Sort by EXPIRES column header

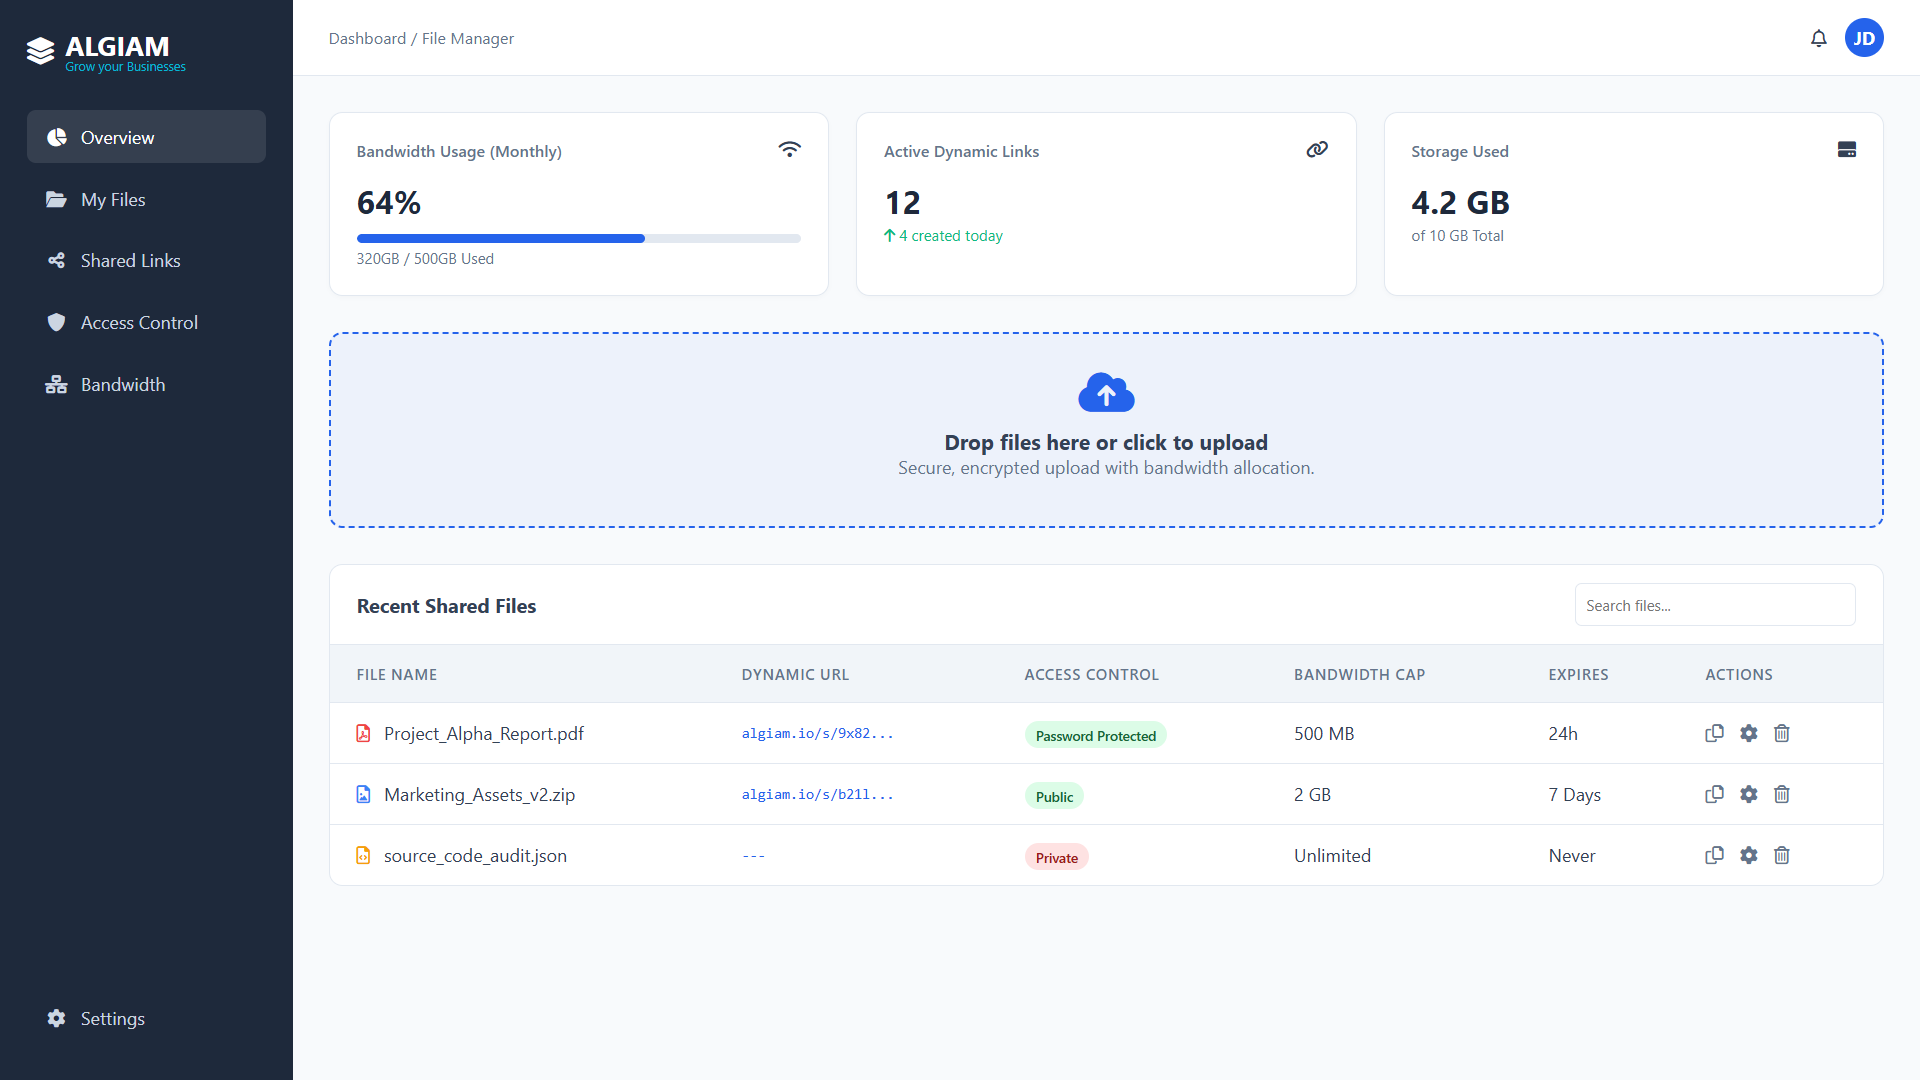(x=1577, y=674)
